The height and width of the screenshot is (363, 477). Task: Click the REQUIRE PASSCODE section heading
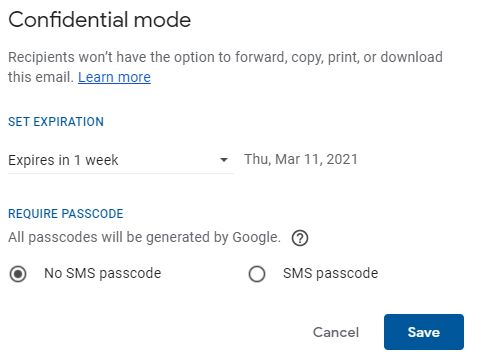[x=66, y=214]
